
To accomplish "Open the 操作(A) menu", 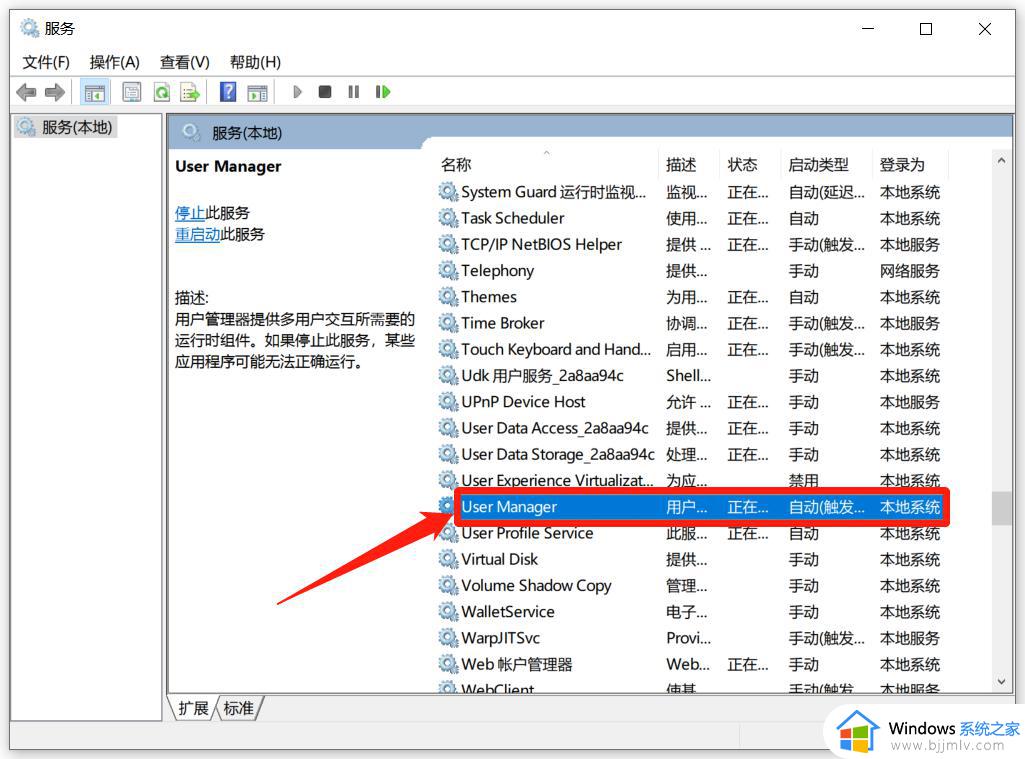I will click(x=114, y=62).
